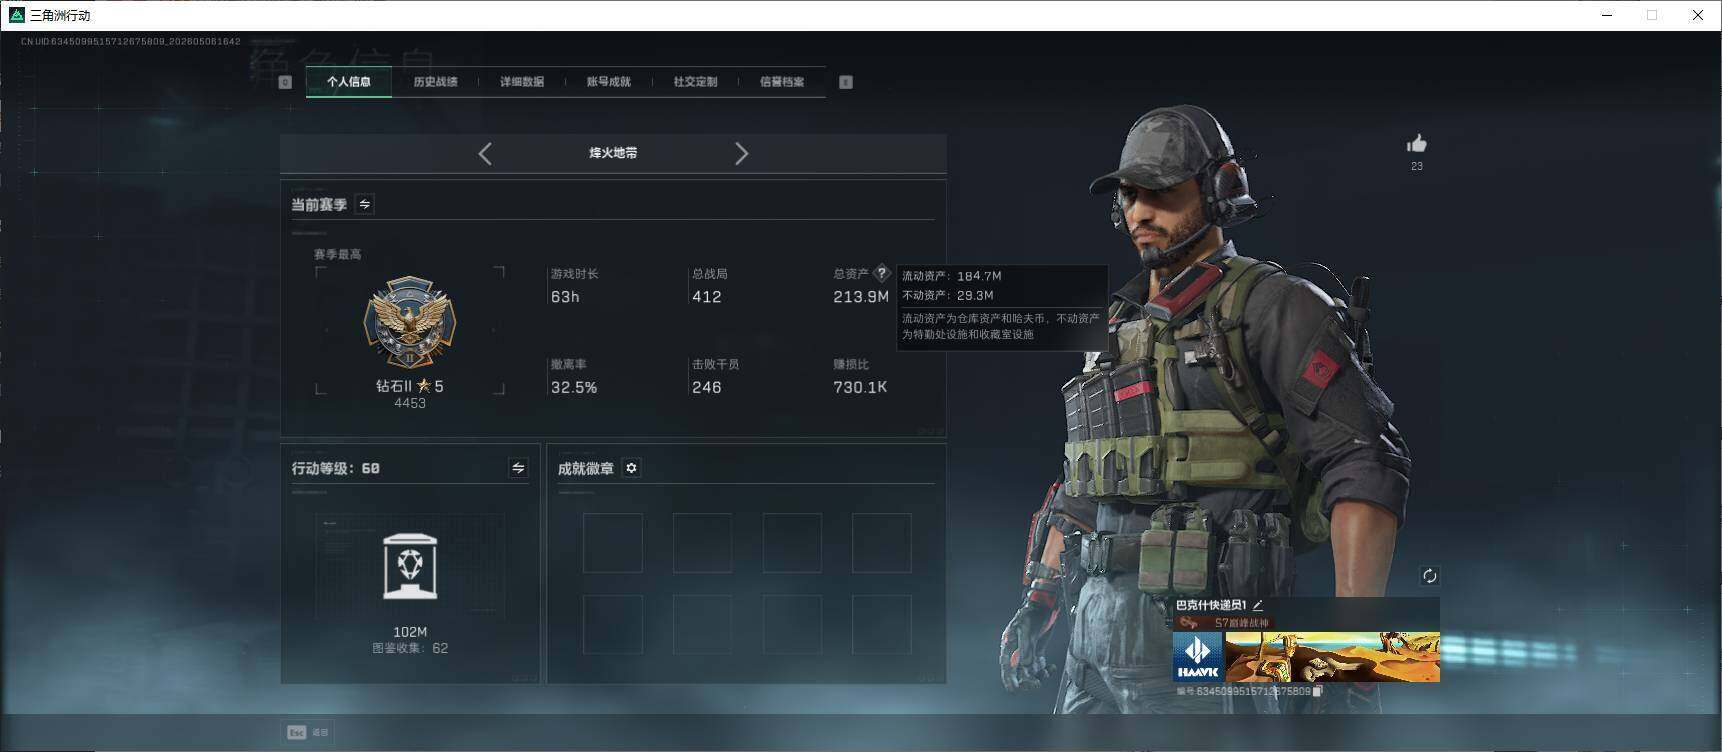Open the 历史战绩 tab

click(x=435, y=82)
